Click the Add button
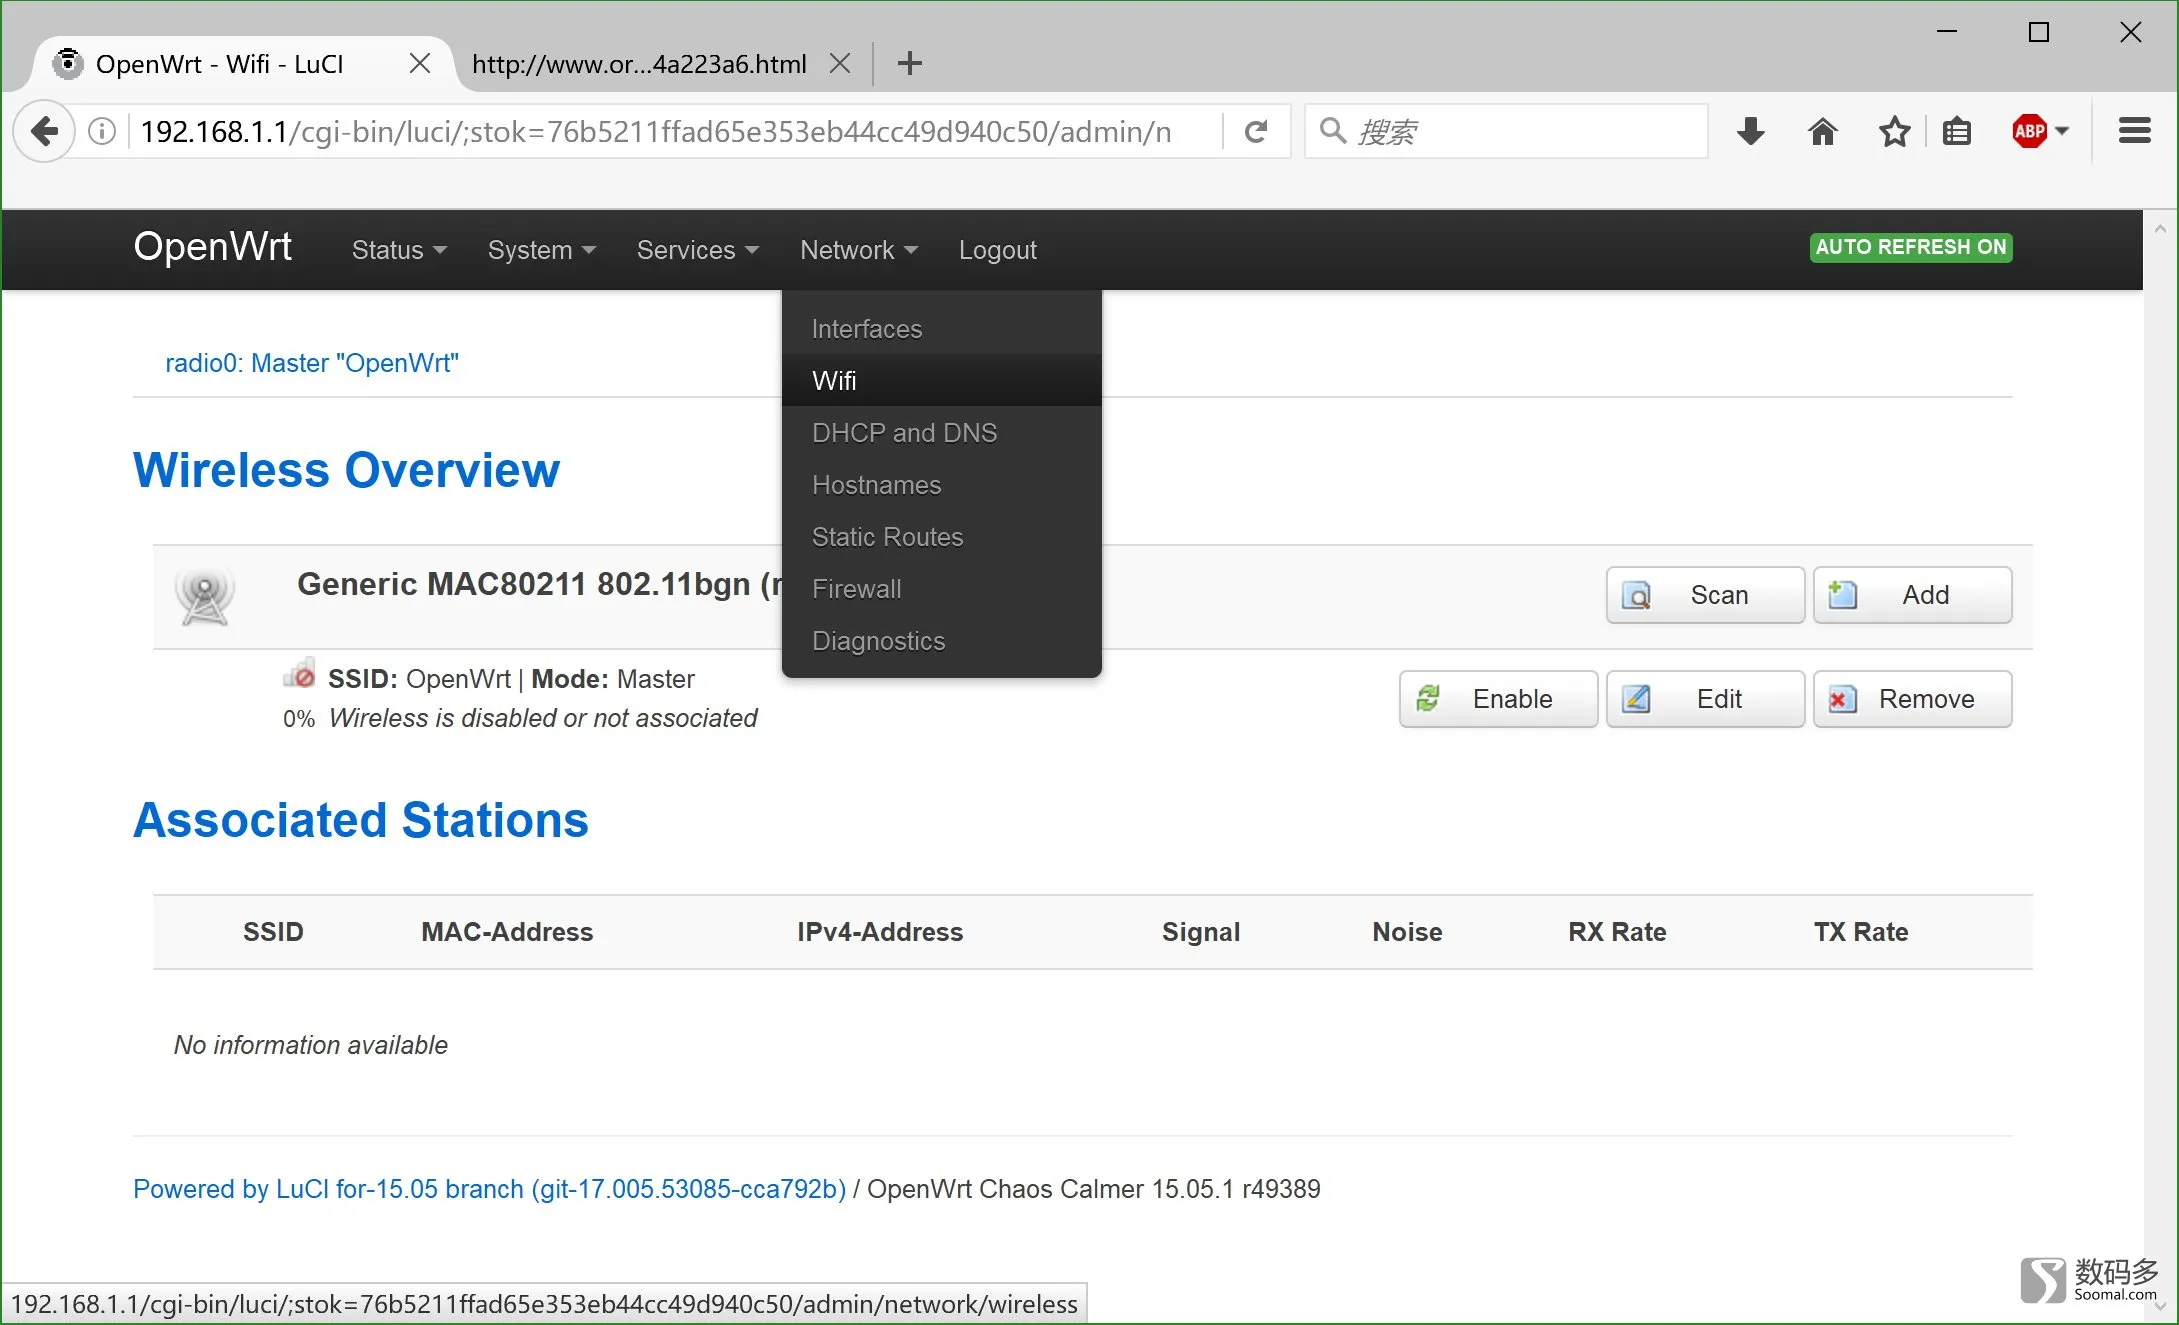This screenshot has width=2179, height=1325. pos(1912,595)
